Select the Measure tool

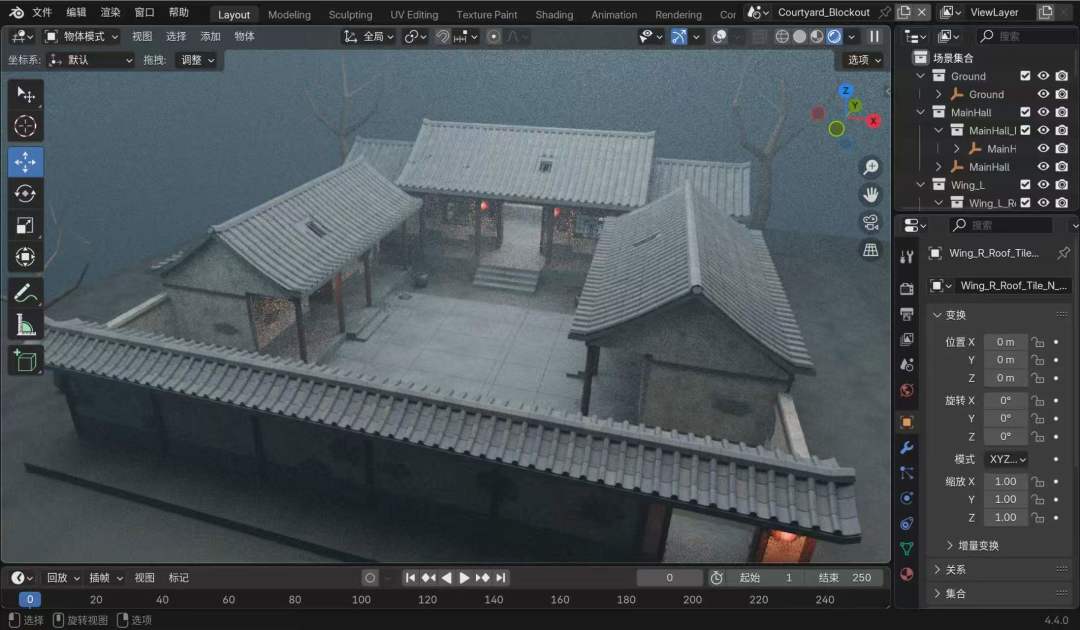pos(25,324)
